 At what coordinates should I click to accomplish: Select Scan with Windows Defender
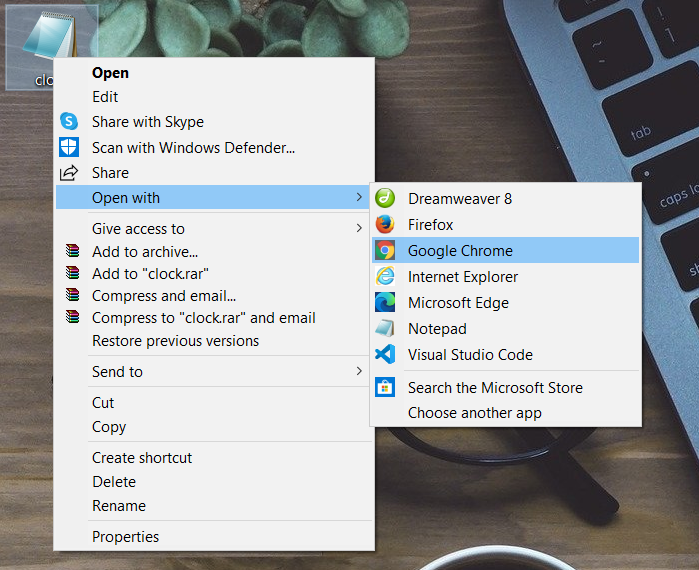[x=214, y=148]
